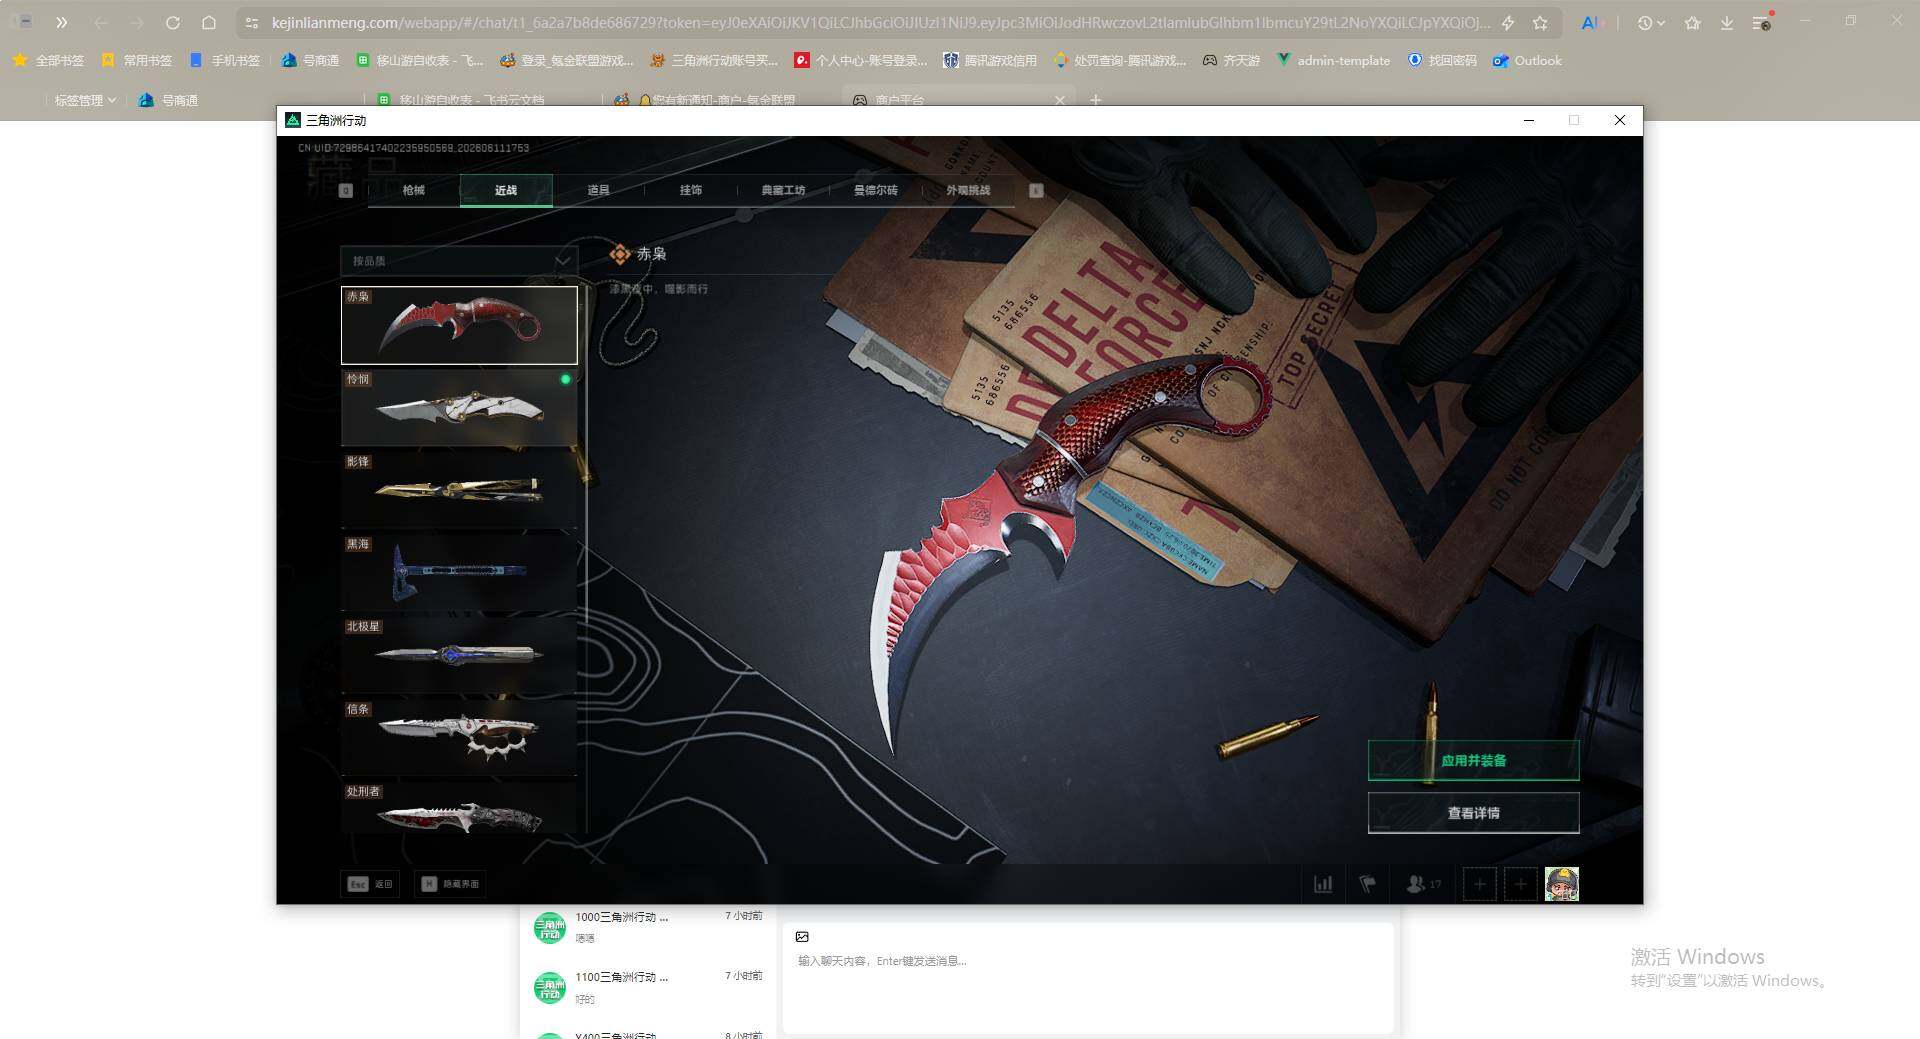Open a new browser tab

(x=1096, y=100)
